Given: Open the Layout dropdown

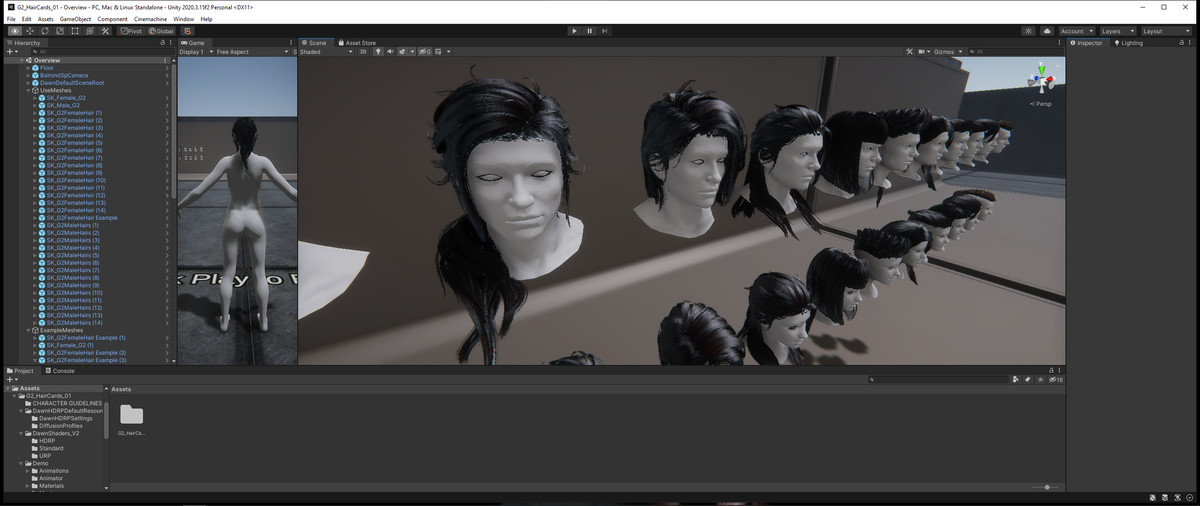Looking at the screenshot, I should (1165, 31).
